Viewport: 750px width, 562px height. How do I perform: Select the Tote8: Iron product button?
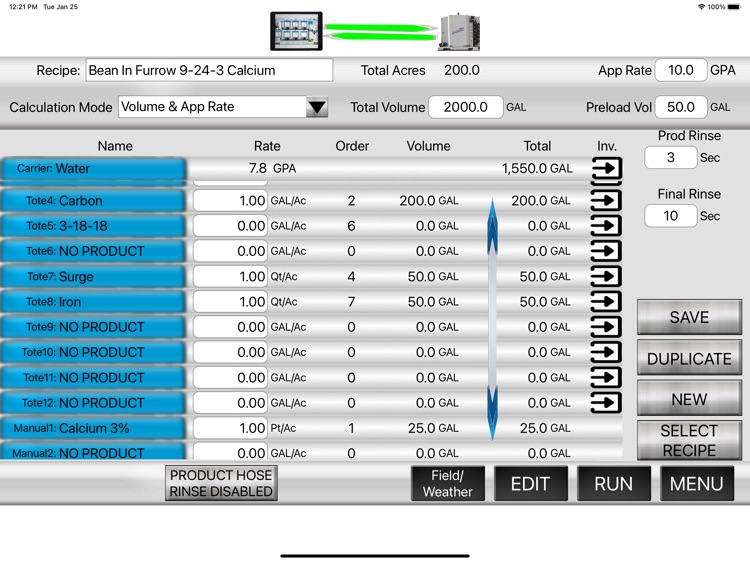pyautogui.click(x=93, y=302)
